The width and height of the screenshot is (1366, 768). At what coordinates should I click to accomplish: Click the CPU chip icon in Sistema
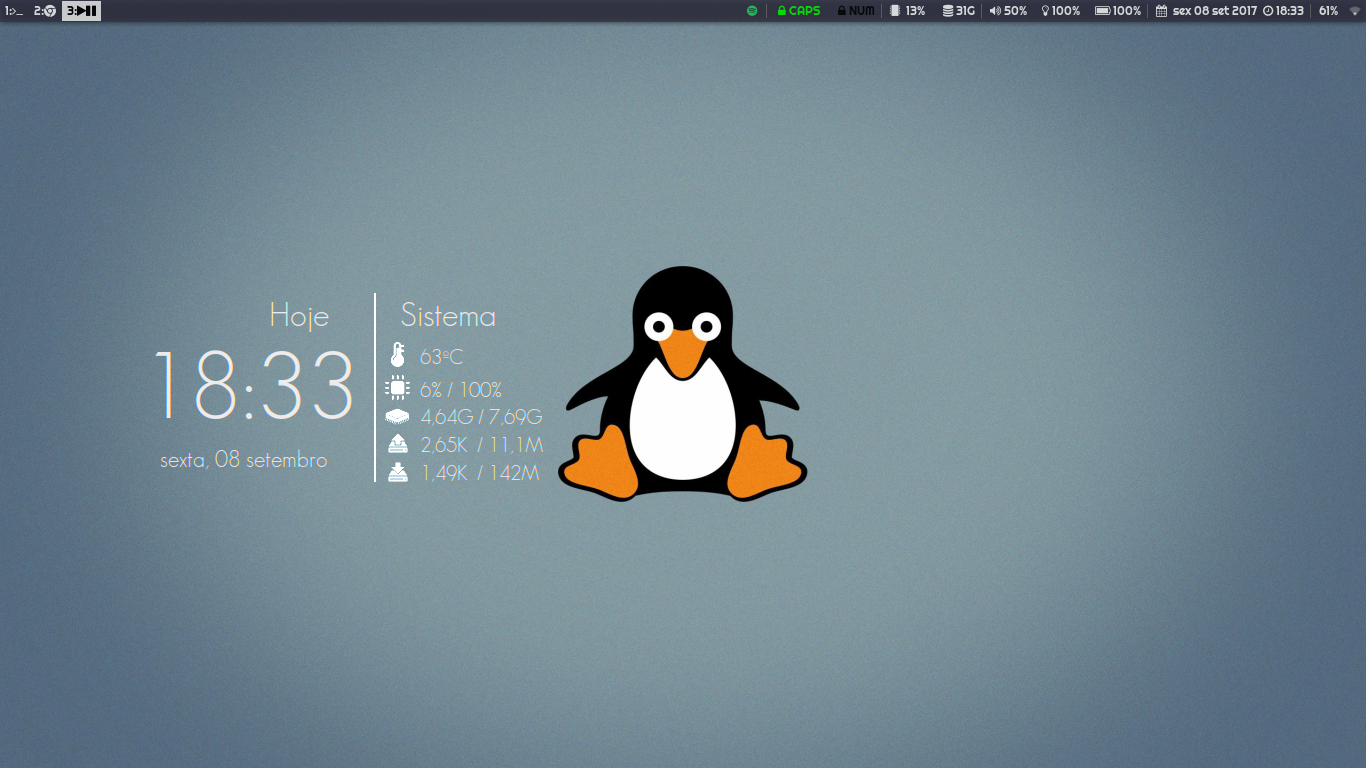397,388
